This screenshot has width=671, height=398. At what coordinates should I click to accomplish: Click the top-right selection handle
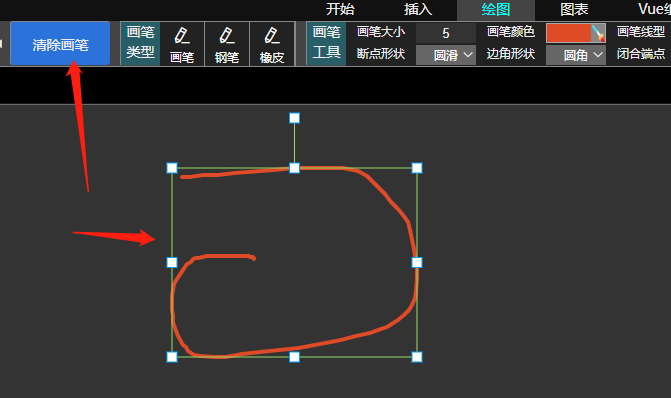pyautogui.click(x=417, y=168)
